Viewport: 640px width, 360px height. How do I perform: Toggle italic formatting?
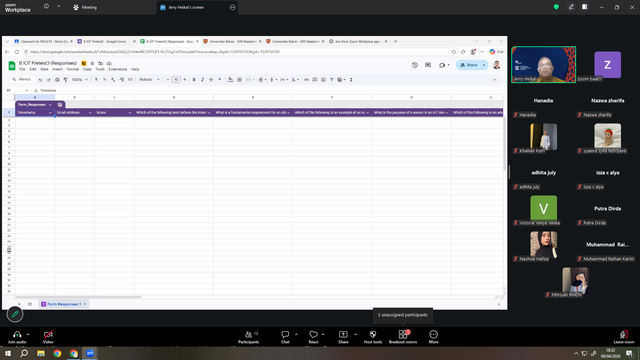(202, 80)
